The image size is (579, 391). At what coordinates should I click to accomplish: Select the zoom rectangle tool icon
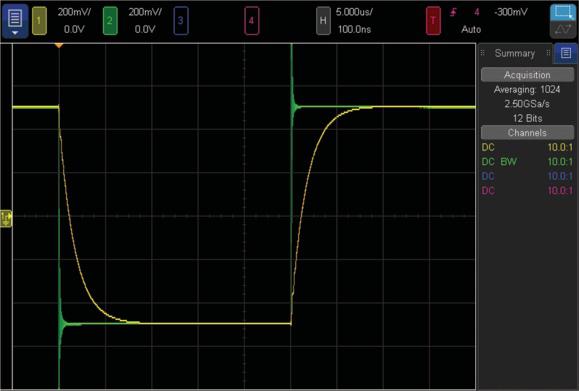(563, 12)
